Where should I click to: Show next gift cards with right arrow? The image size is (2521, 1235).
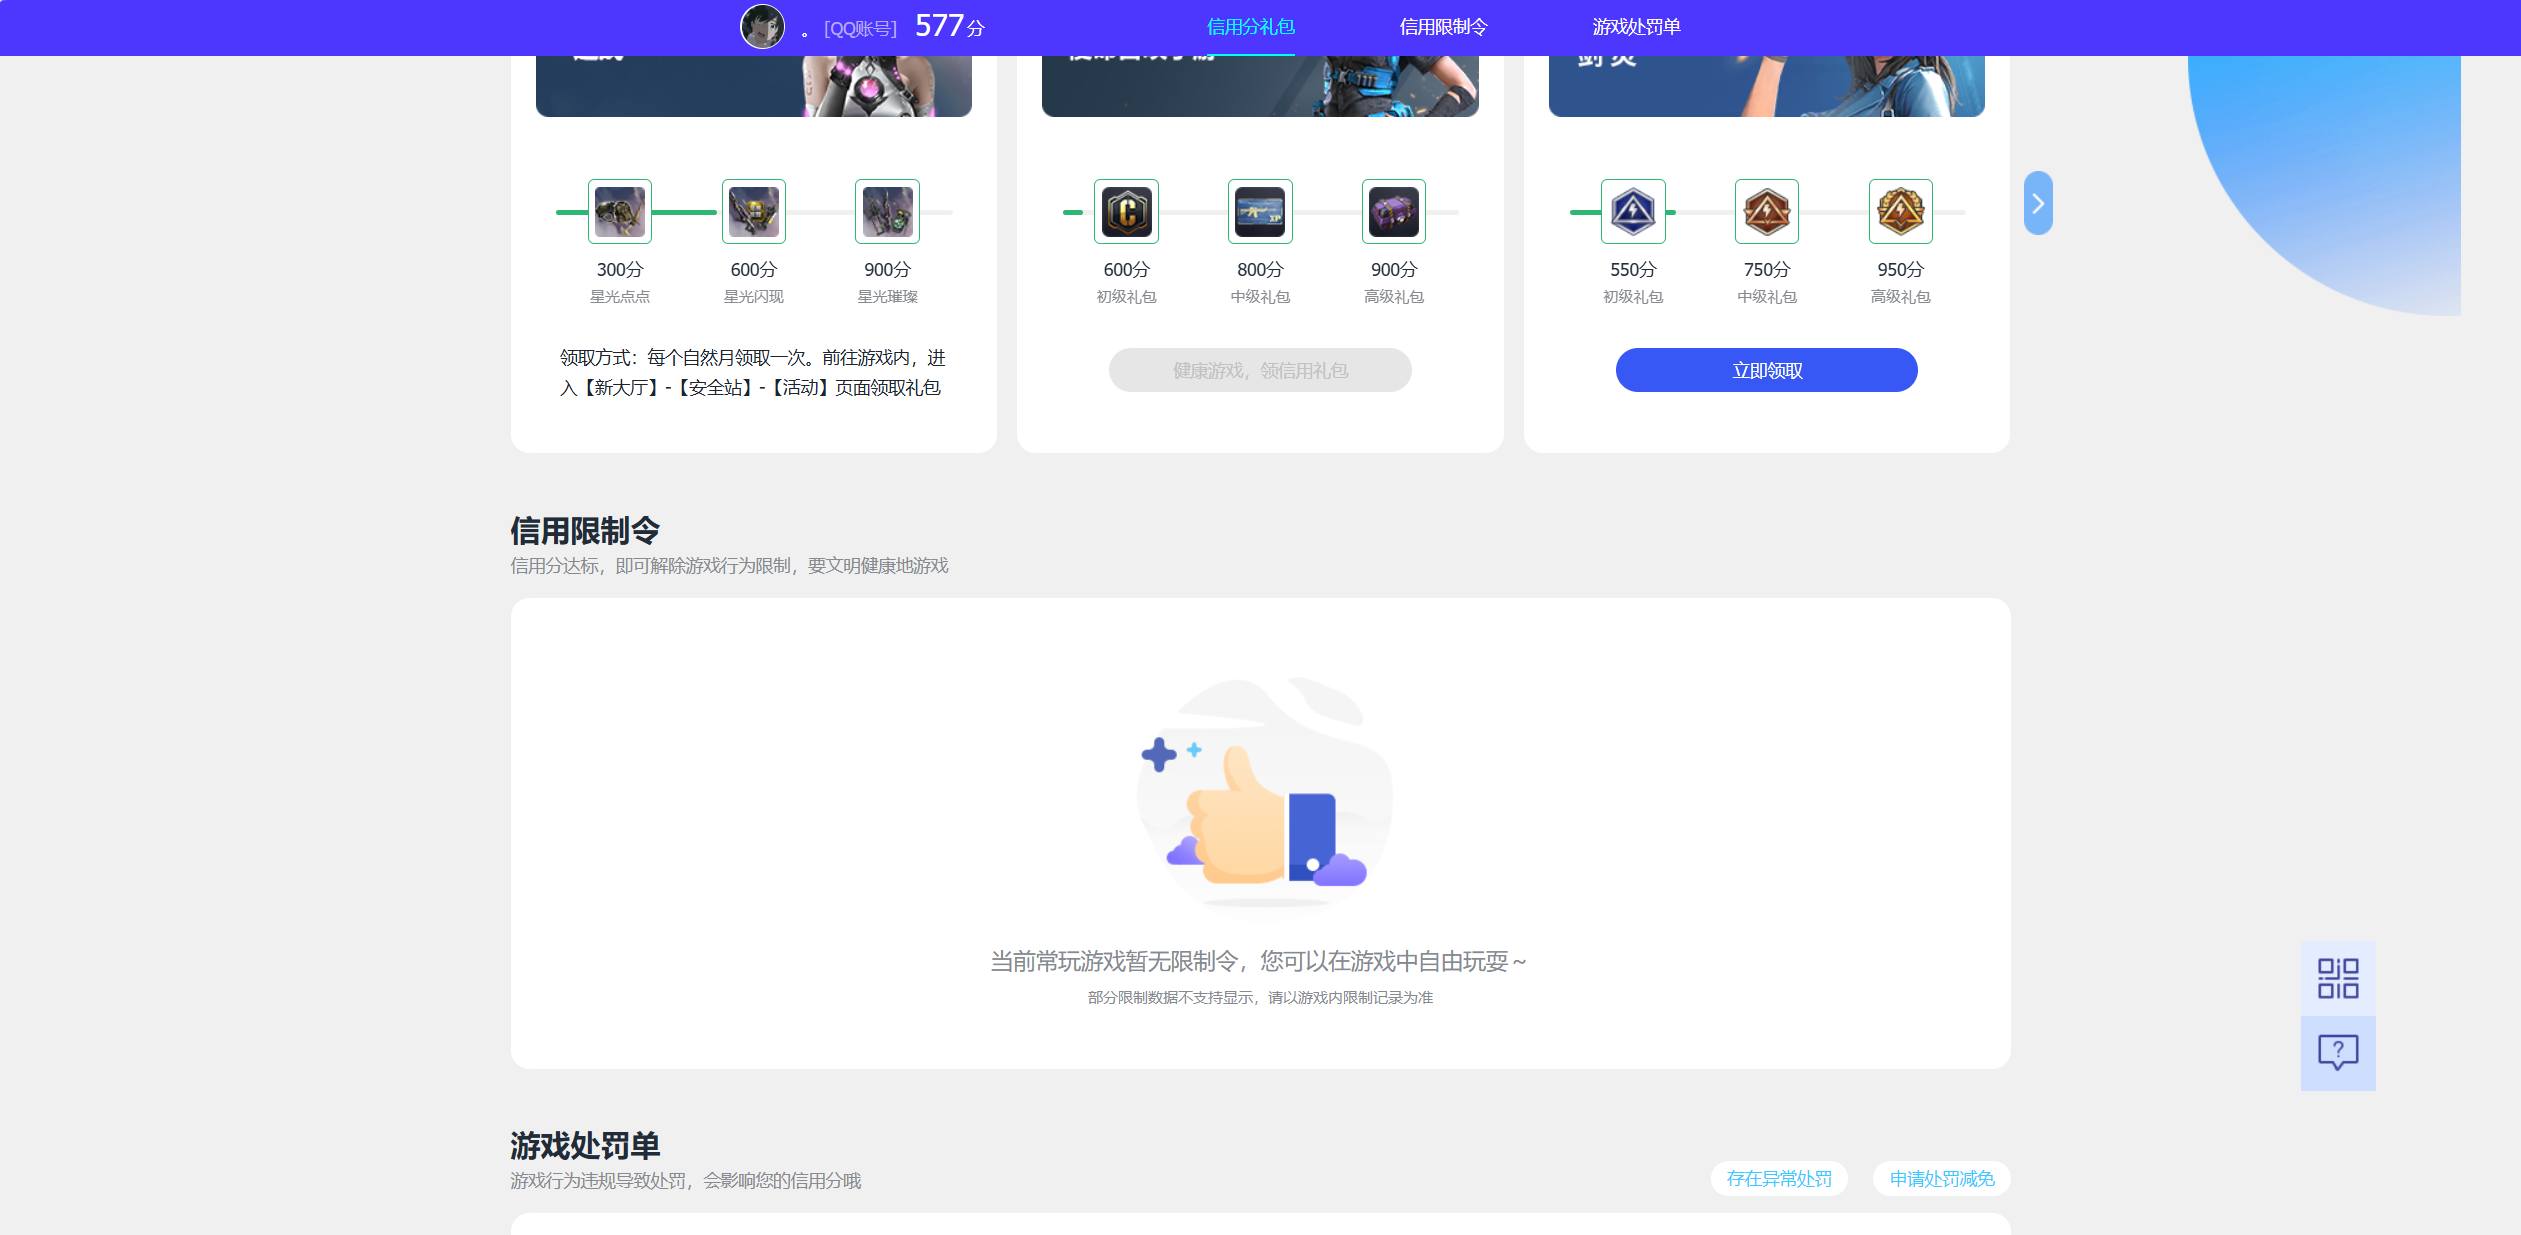pyautogui.click(x=2038, y=203)
